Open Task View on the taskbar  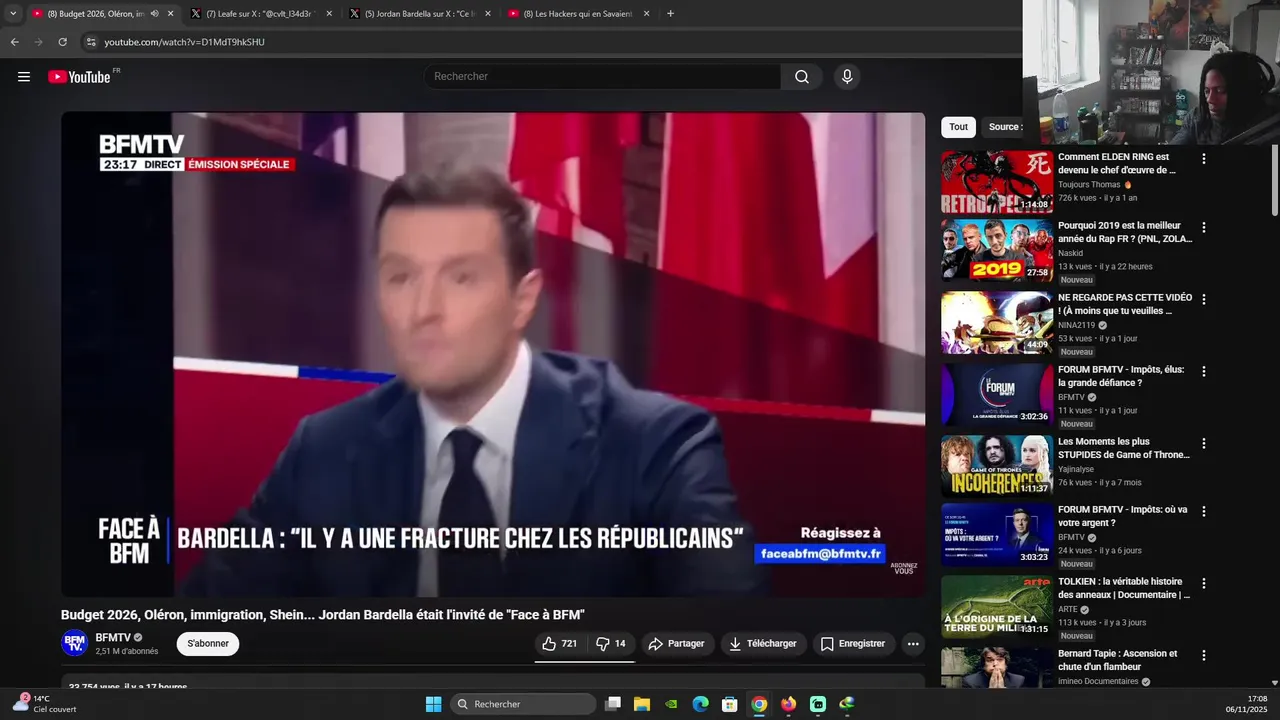click(x=613, y=704)
